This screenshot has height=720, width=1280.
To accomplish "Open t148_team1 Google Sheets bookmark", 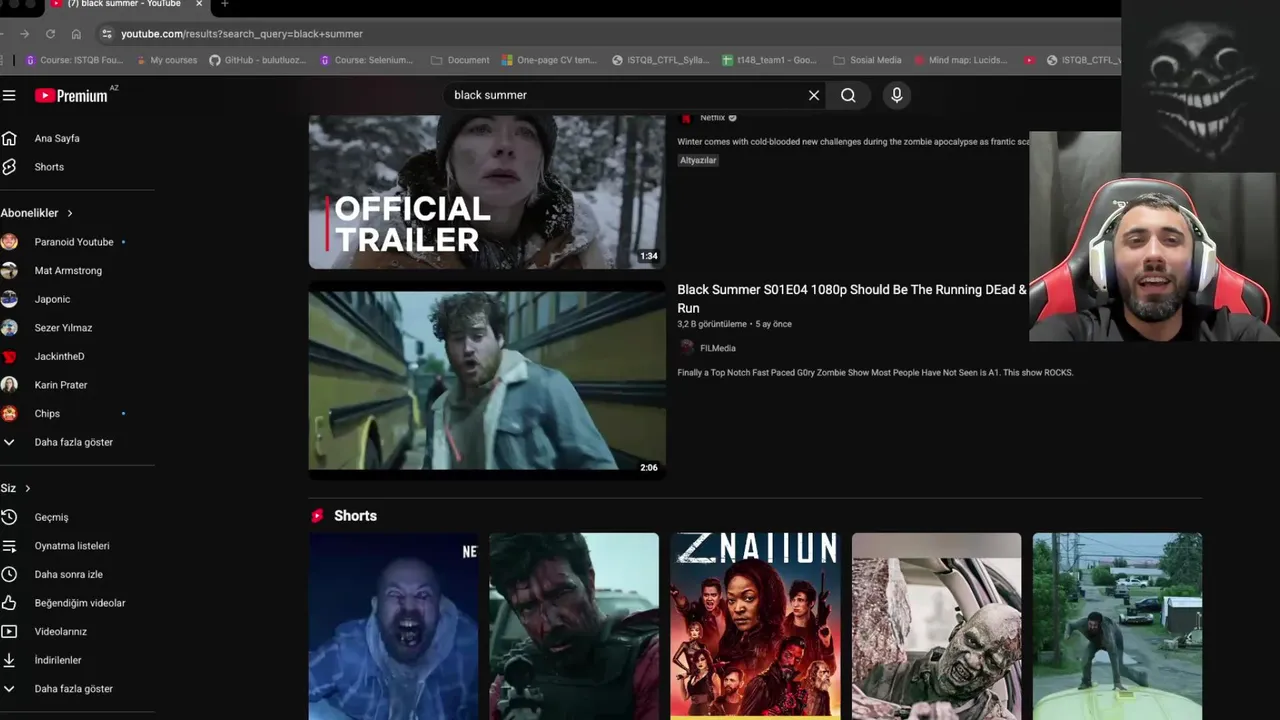I will [x=769, y=60].
